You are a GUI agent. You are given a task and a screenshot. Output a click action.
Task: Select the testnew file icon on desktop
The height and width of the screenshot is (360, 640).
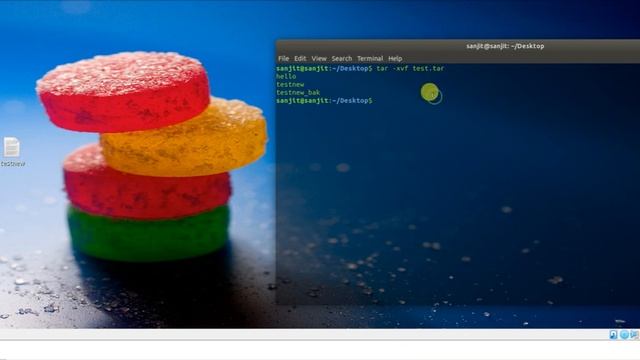11,147
